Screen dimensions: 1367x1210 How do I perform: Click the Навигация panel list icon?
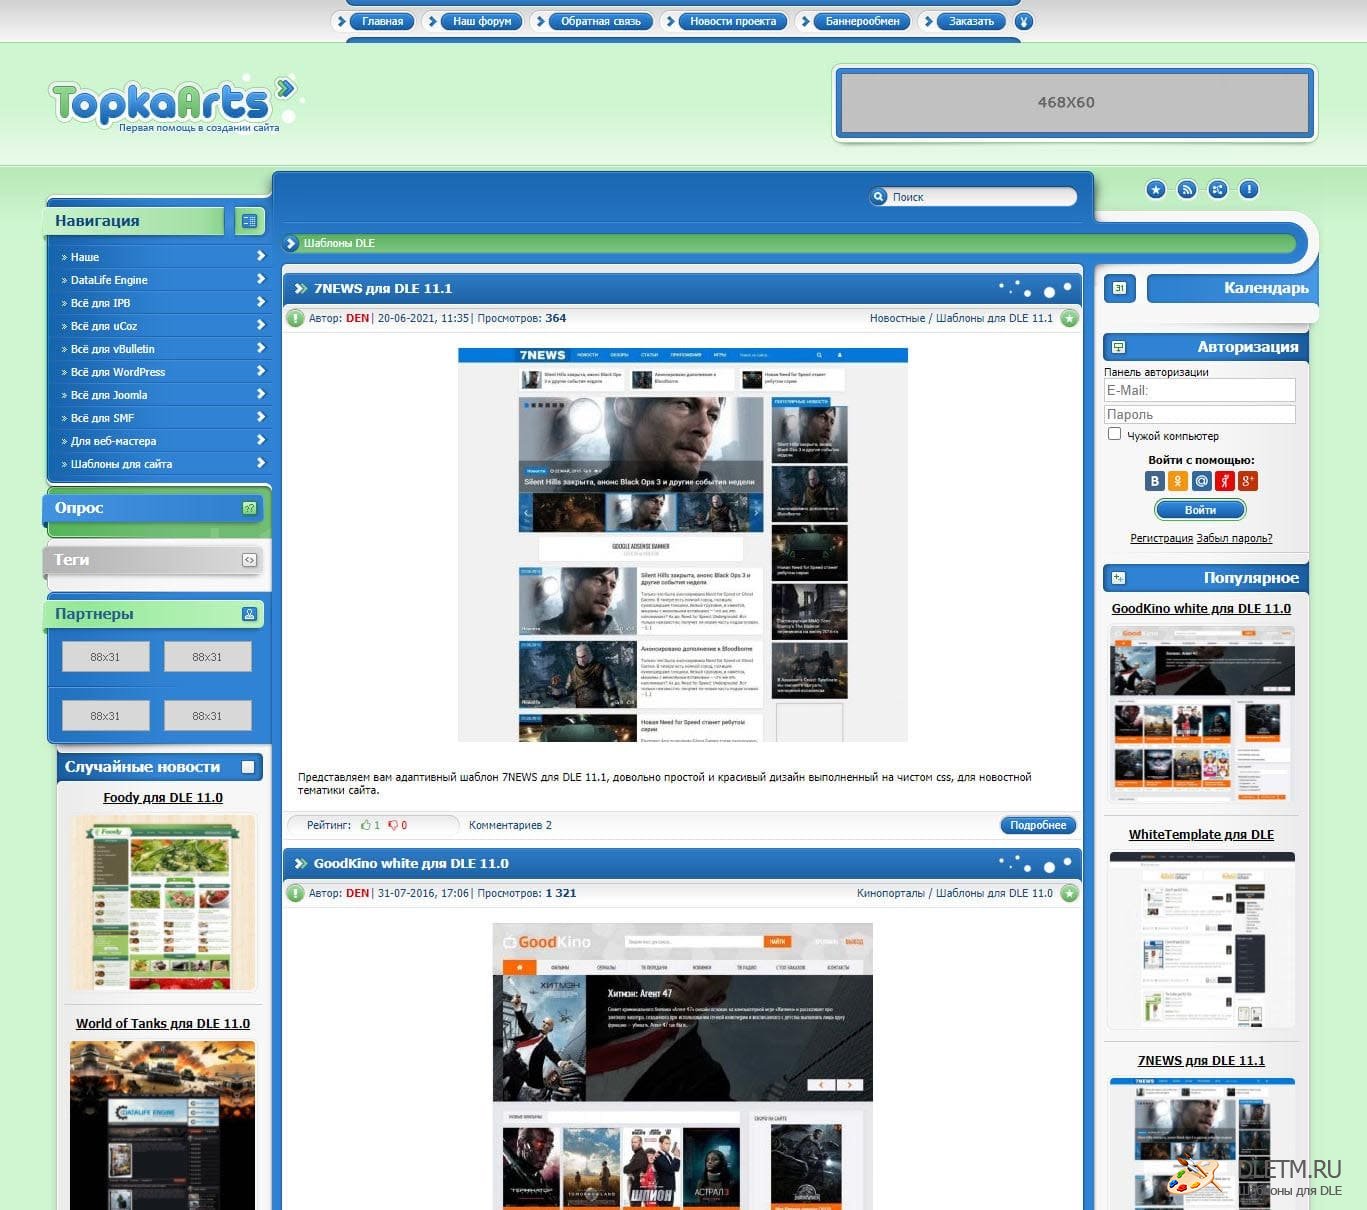coord(249,221)
